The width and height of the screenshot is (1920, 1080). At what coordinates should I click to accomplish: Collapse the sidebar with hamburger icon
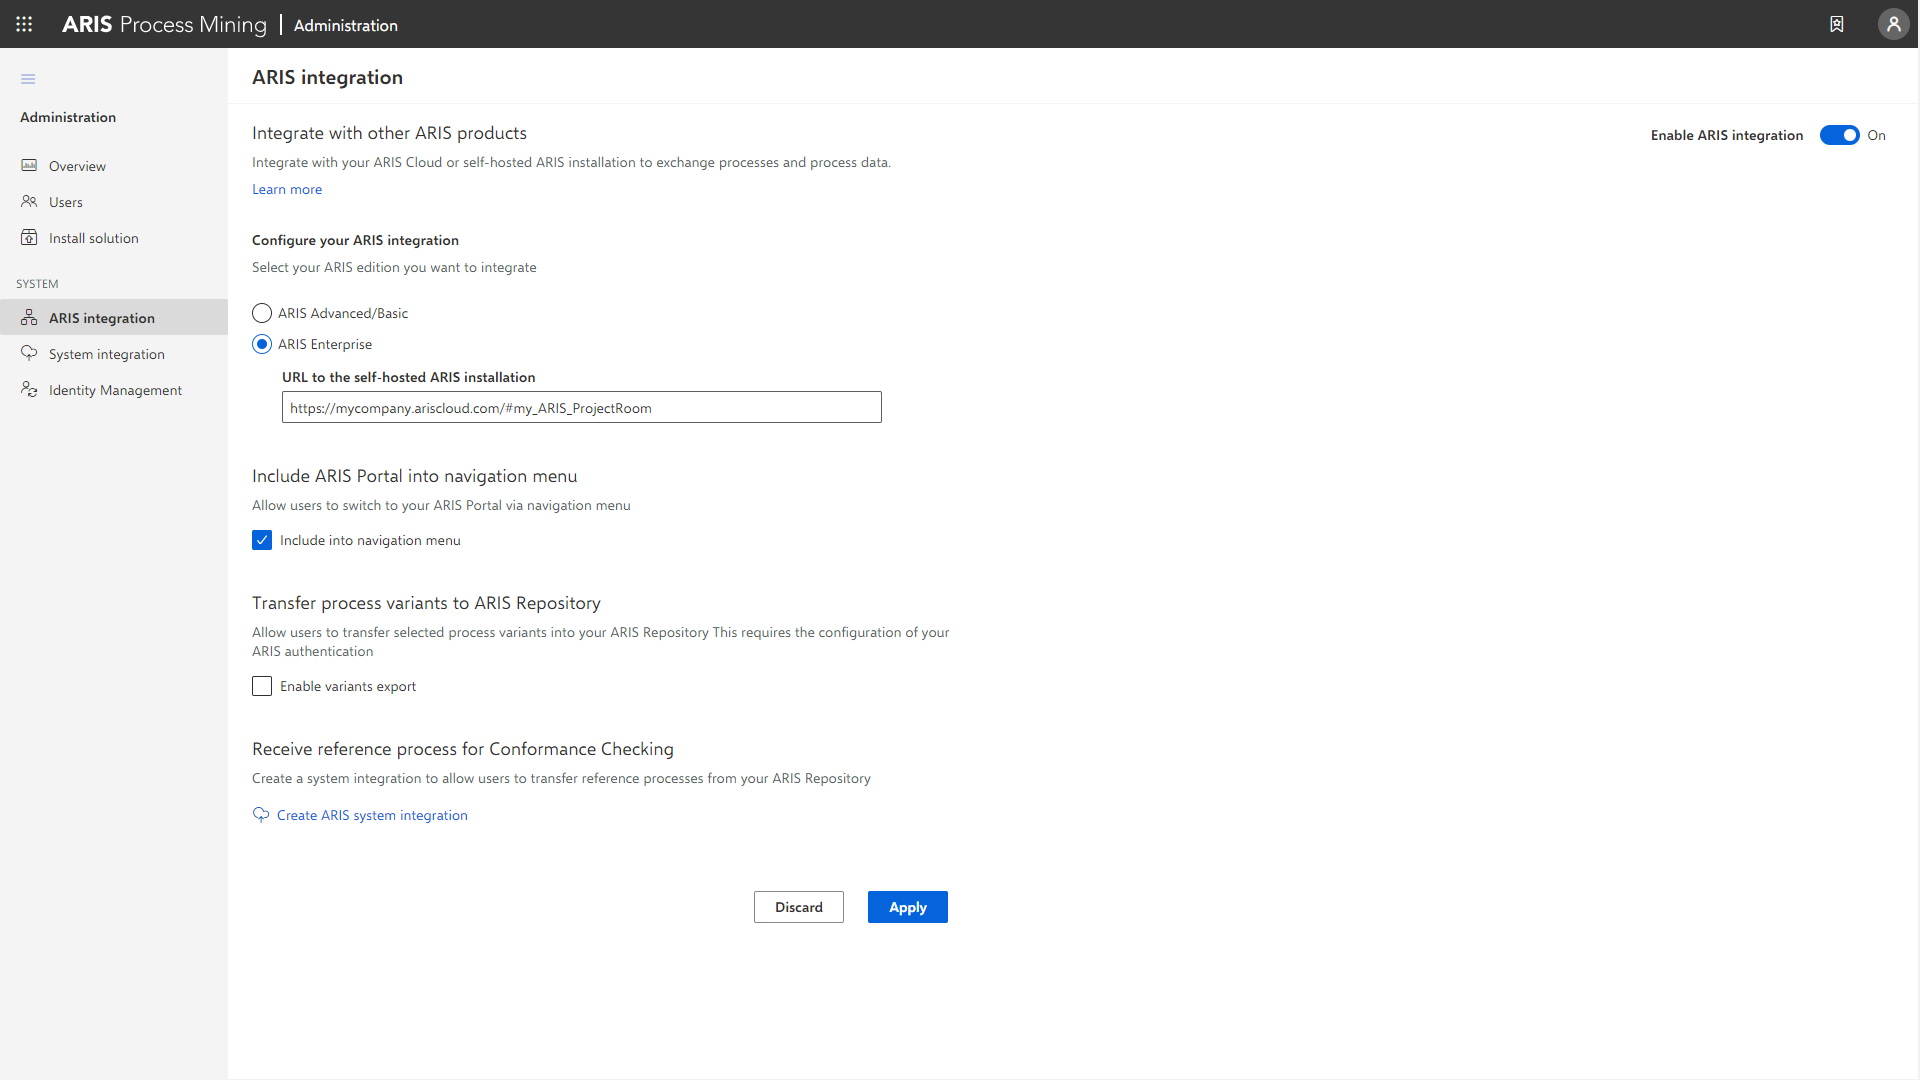pos(28,79)
